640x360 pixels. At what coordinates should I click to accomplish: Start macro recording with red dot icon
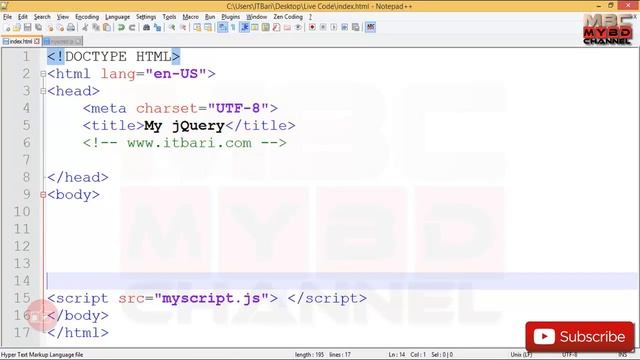(312, 27)
